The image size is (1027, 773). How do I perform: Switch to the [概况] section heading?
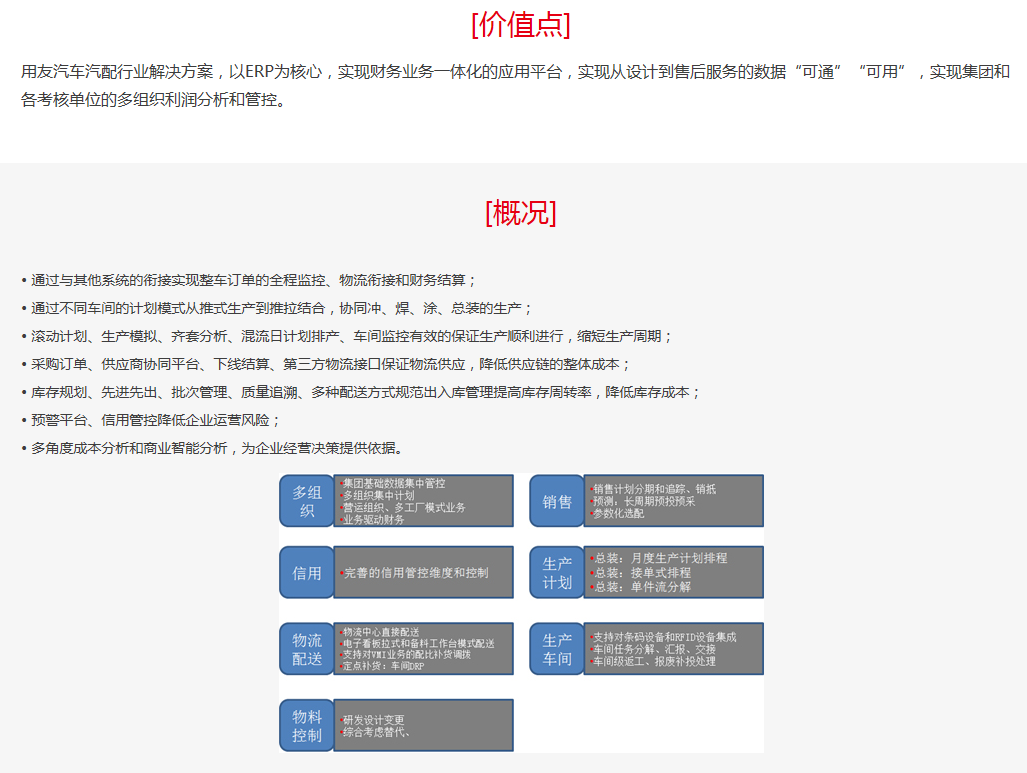[519, 213]
